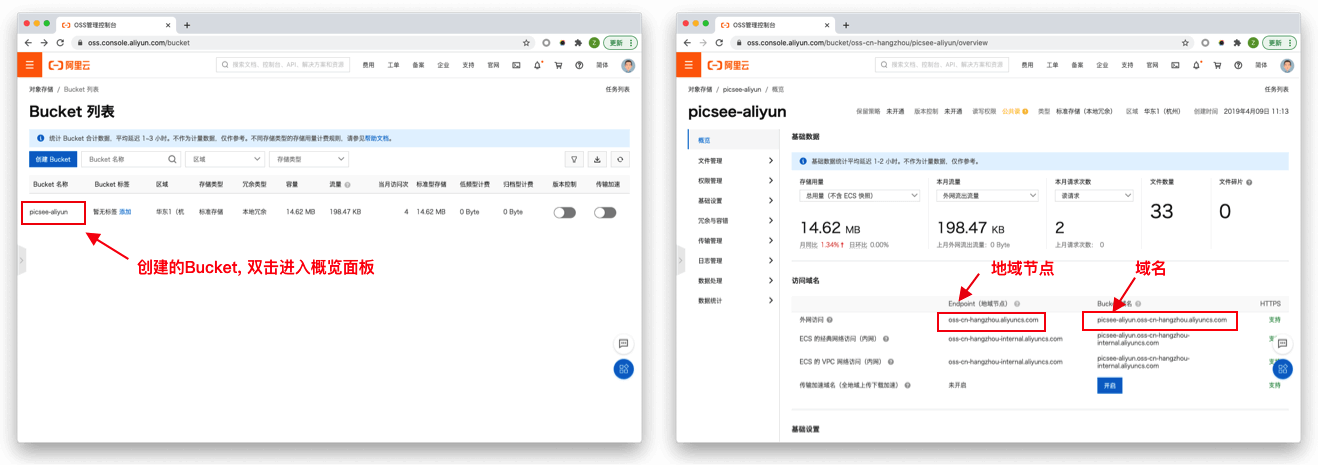This screenshot has height=465, width=1318.
Task: Open 官网 menu in overview window header
Action: (x=1152, y=65)
